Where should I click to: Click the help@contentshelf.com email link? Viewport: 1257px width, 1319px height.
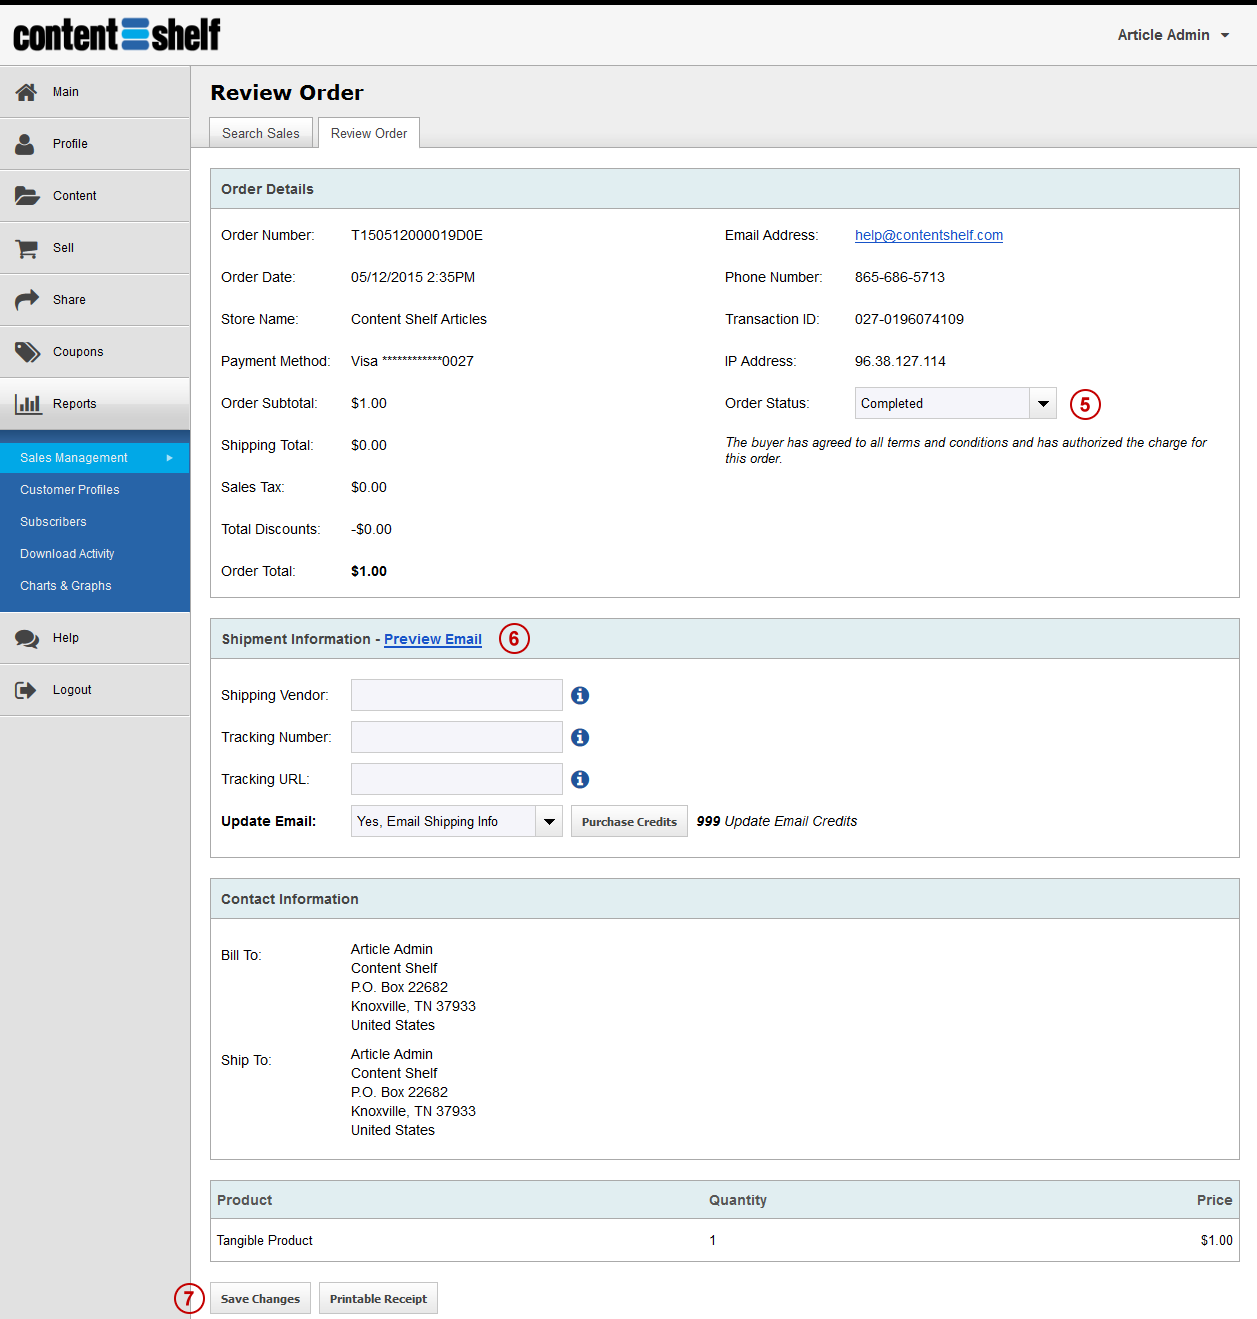(929, 235)
